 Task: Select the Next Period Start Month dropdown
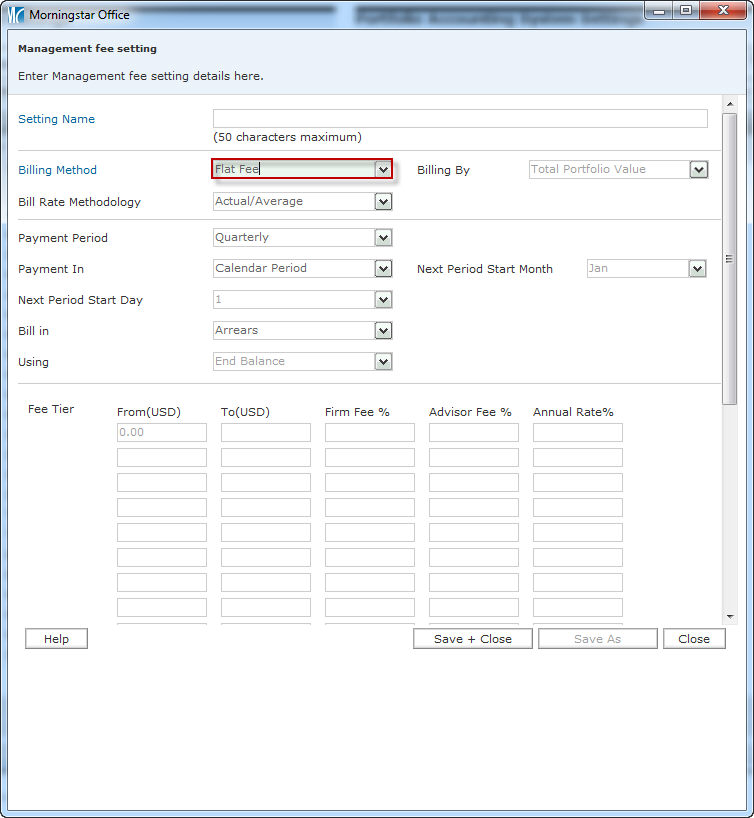click(x=697, y=269)
